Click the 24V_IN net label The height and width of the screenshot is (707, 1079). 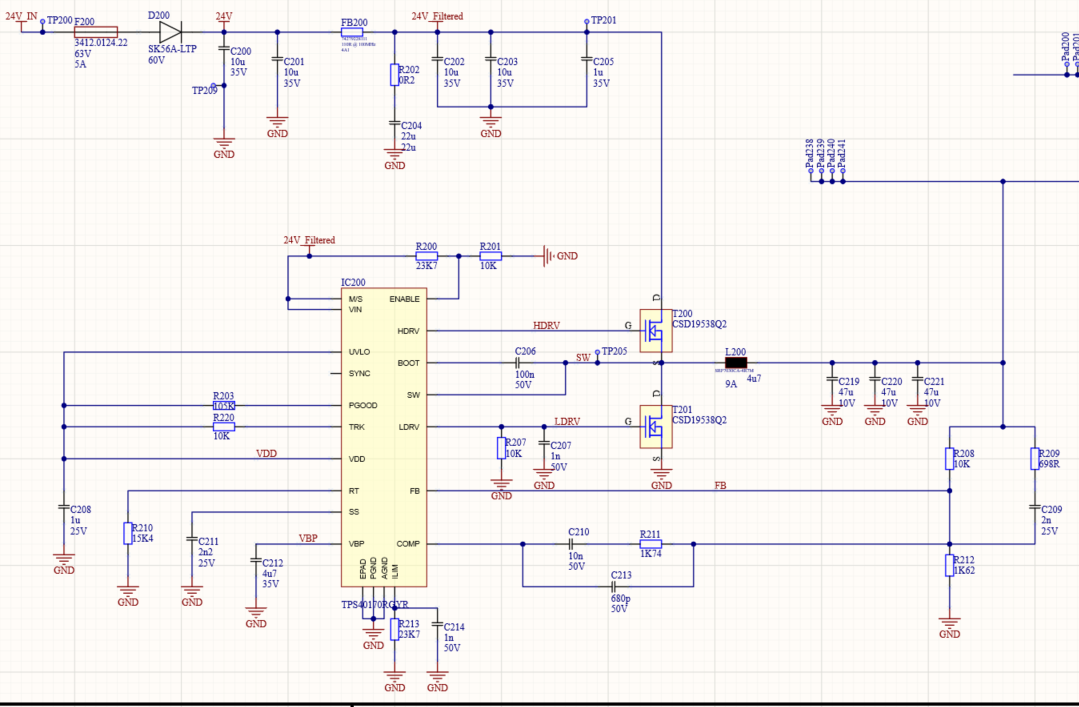pos(21,16)
